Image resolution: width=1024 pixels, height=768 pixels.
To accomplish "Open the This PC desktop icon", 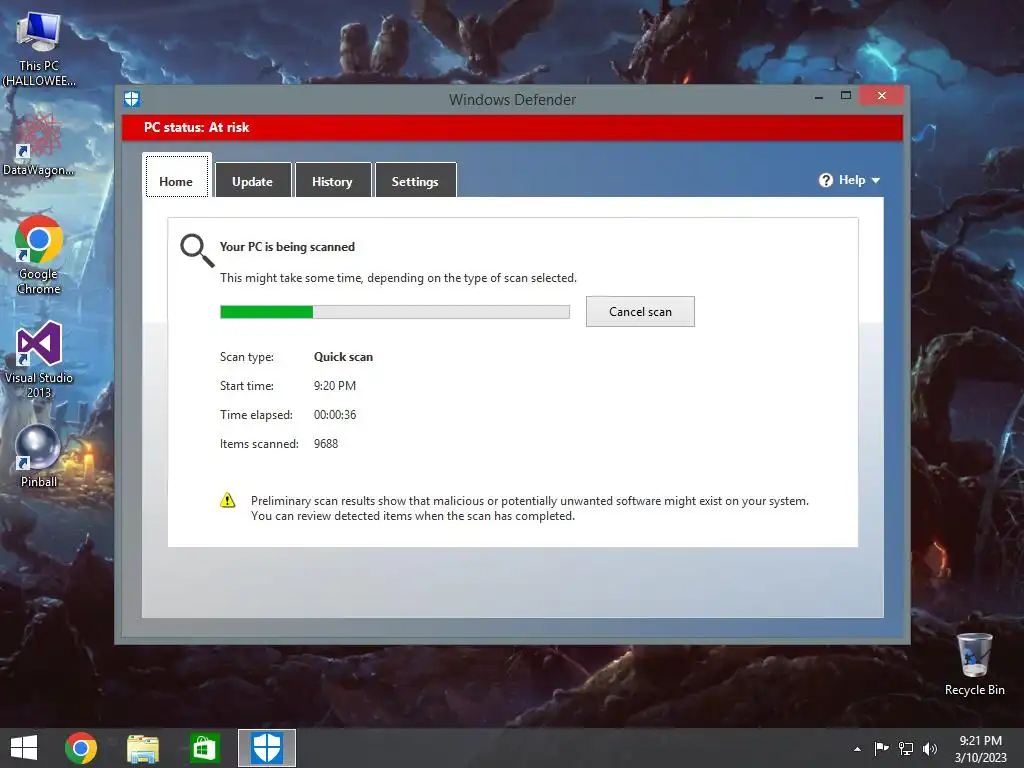I will pos(39,49).
